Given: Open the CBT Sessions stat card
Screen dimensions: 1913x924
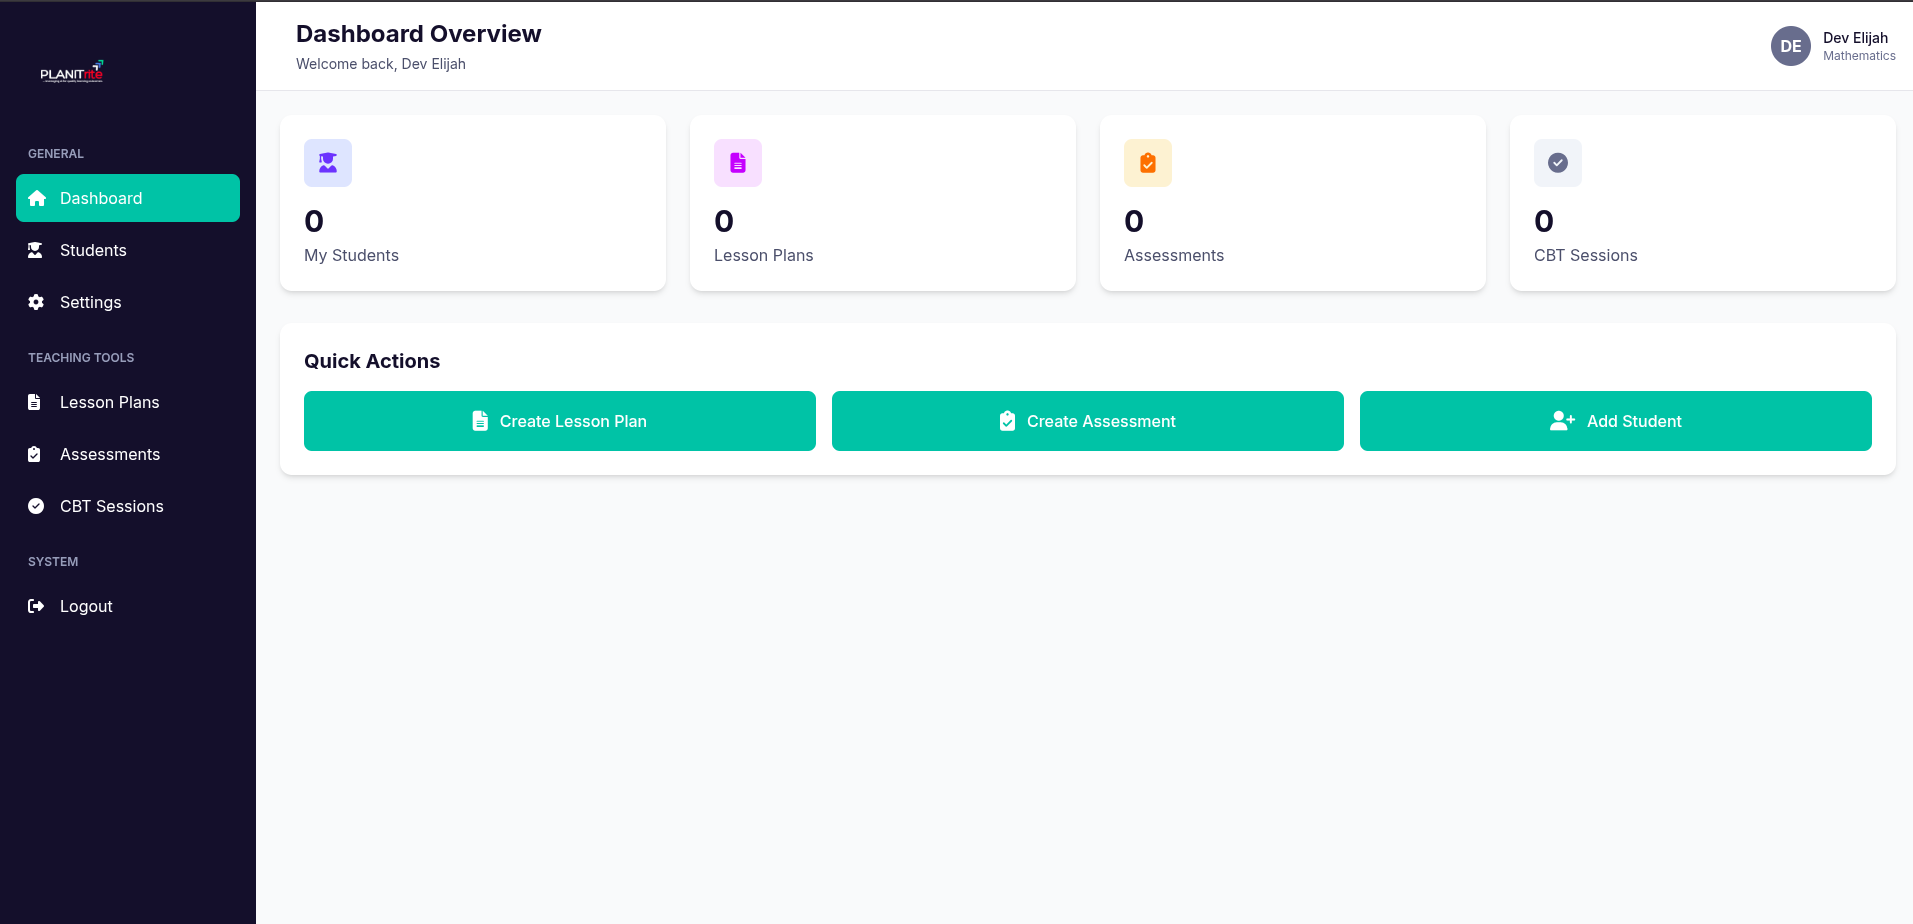Looking at the screenshot, I should pyautogui.click(x=1702, y=203).
